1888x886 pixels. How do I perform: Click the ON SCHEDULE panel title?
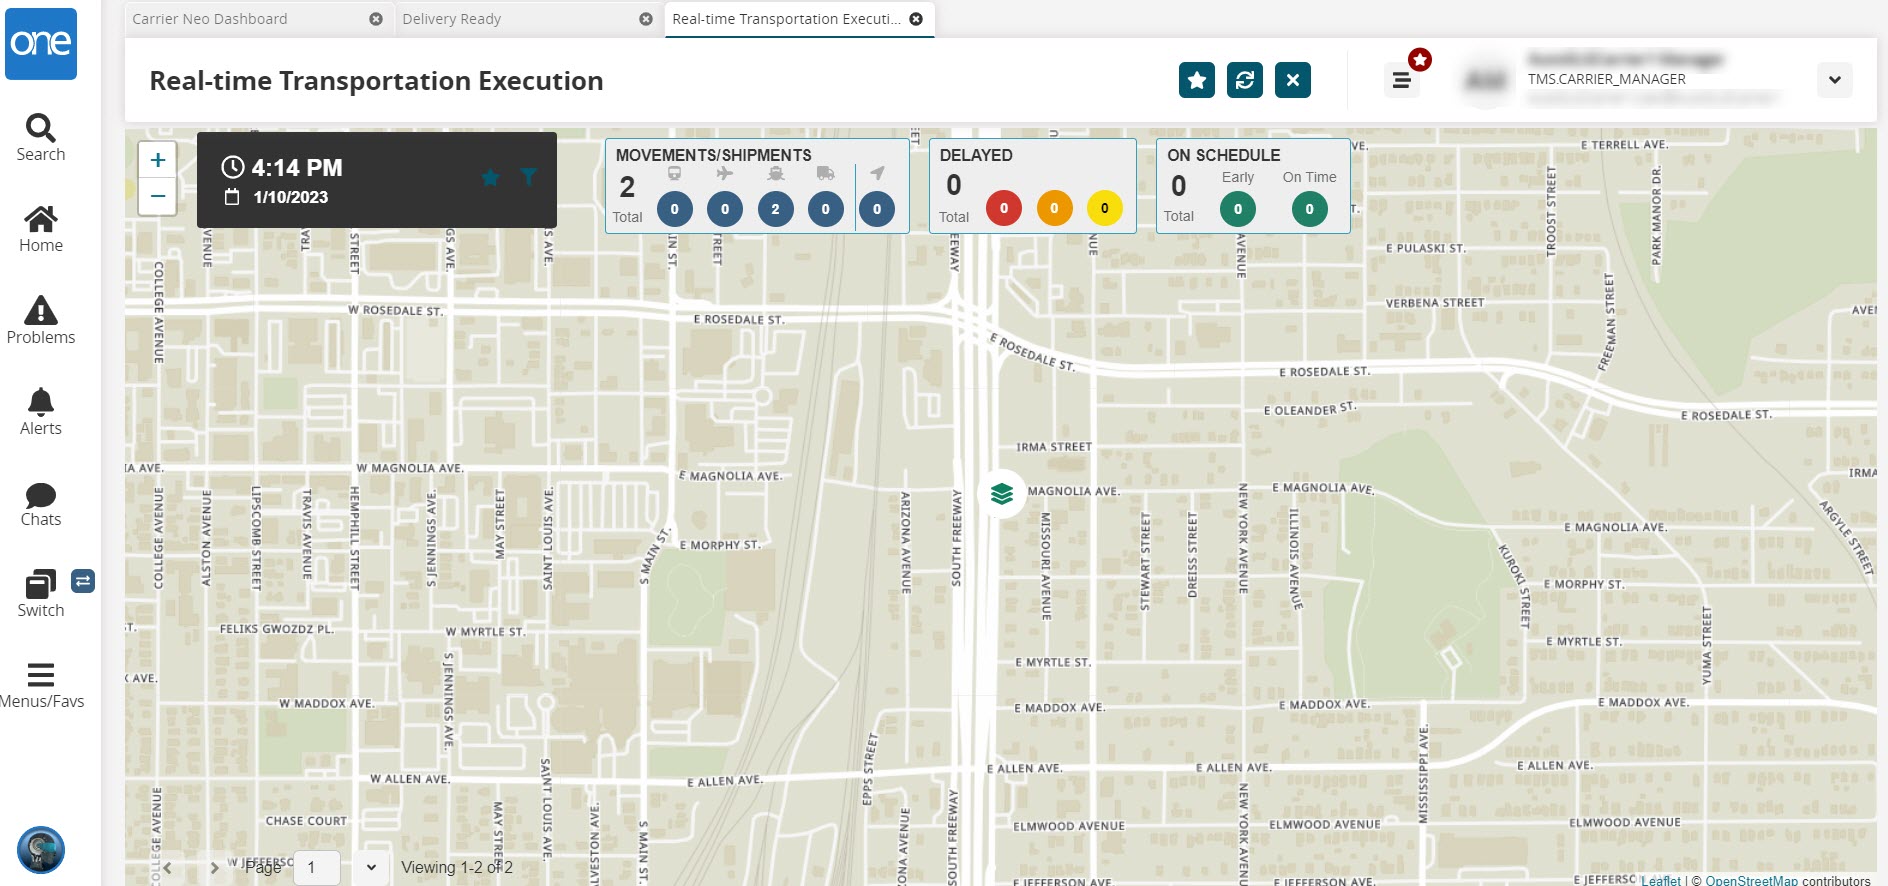pos(1224,155)
